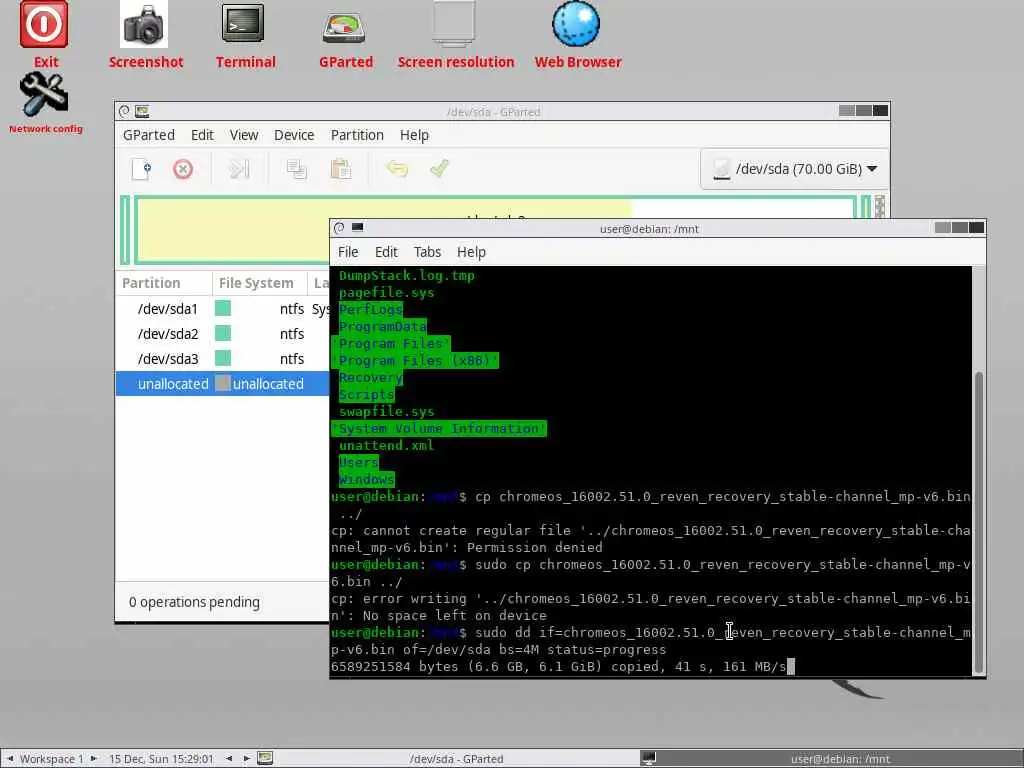This screenshot has width=1024, height=768.
Task: Select the /dev/sda2 partition row
Action: (x=223, y=334)
